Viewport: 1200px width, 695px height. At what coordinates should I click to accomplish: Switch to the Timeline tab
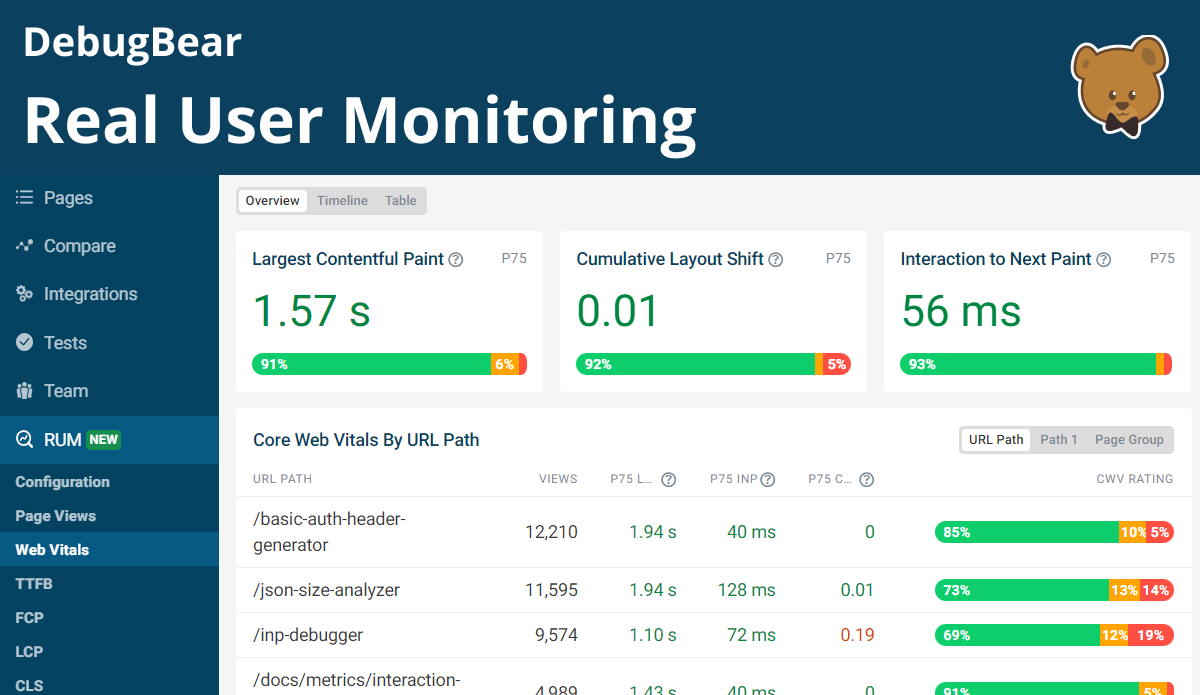tap(342, 200)
